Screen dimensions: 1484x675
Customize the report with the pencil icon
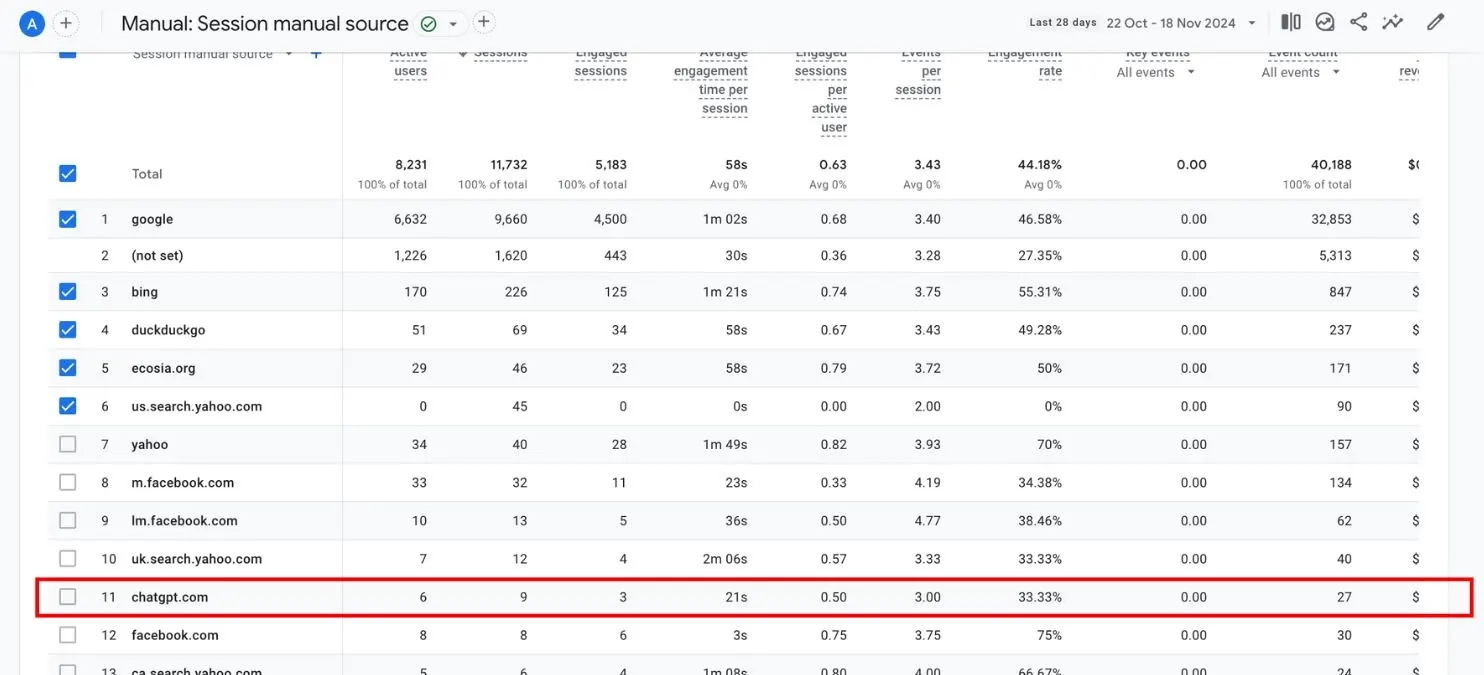point(1436,22)
